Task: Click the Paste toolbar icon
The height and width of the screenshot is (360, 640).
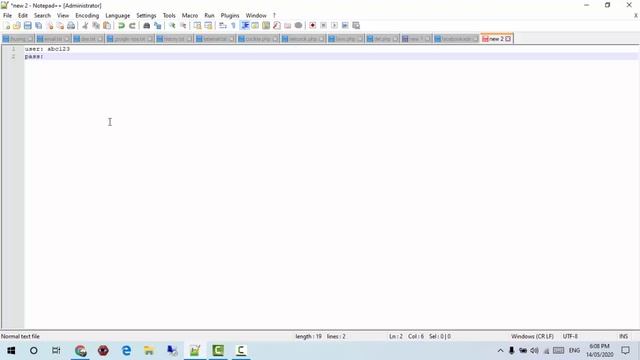Action: click(x=107, y=26)
